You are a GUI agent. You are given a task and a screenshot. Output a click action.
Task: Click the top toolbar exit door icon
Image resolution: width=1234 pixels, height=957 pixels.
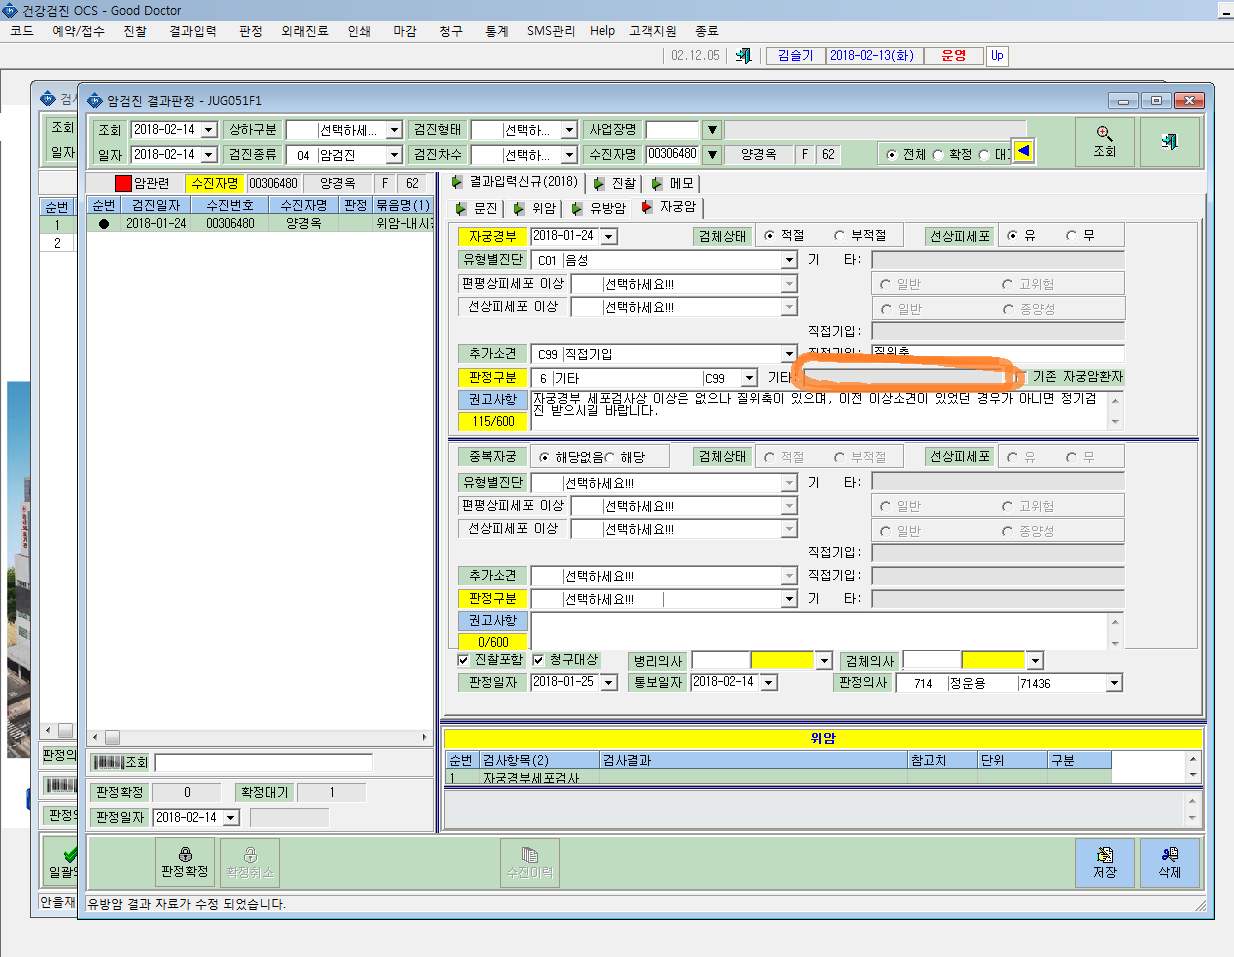pyautogui.click(x=743, y=56)
